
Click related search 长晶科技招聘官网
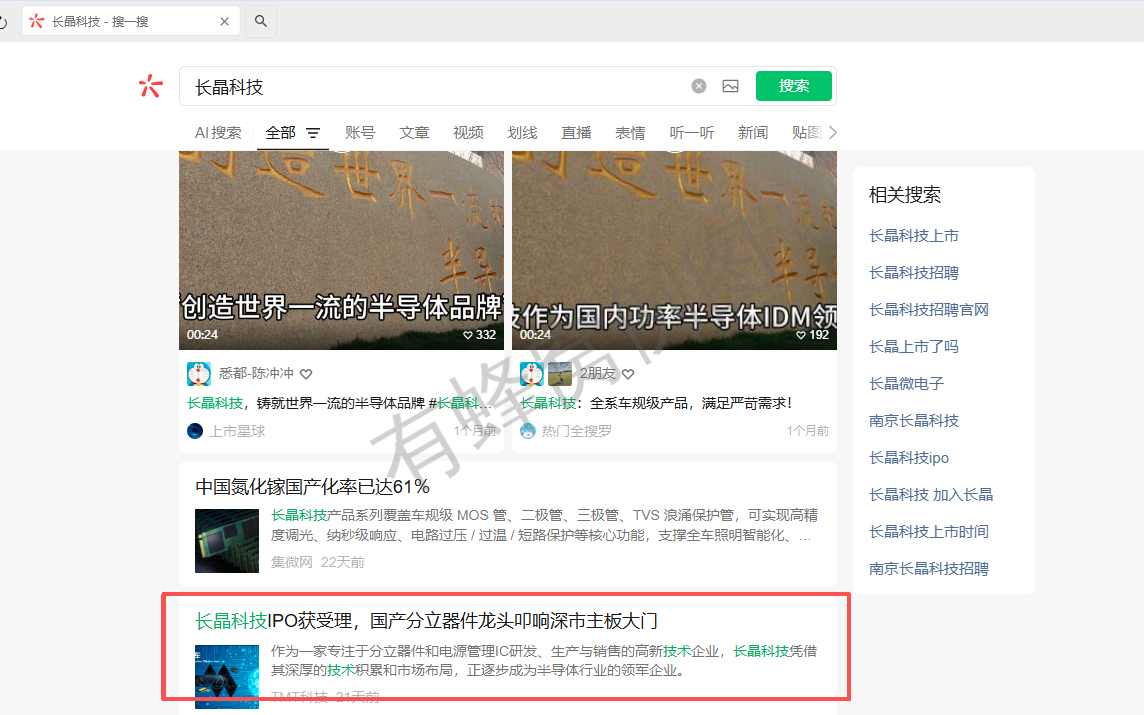coord(929,309)
